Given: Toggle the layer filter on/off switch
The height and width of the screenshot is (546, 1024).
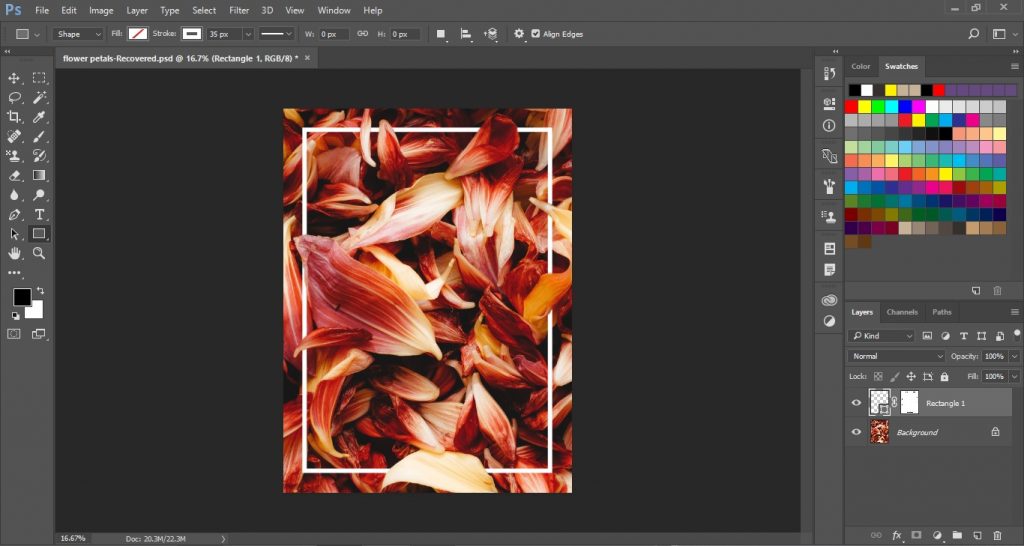Looking at the screenshot, I should click(1017, 334).
